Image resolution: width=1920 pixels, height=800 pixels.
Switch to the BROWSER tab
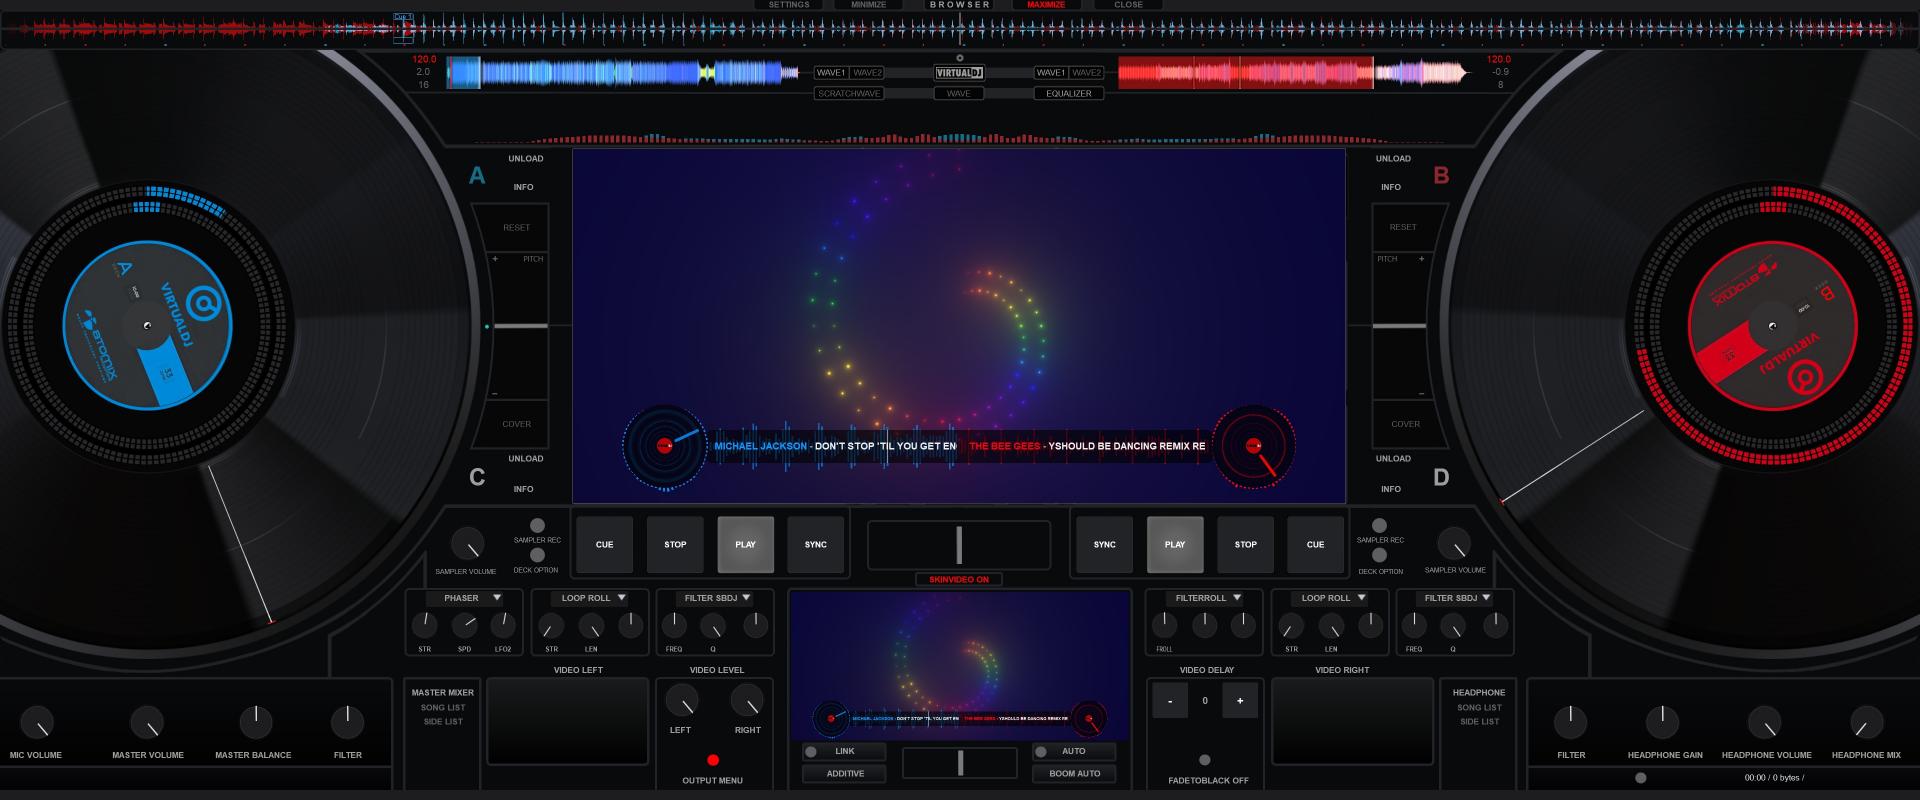point(959,5)
